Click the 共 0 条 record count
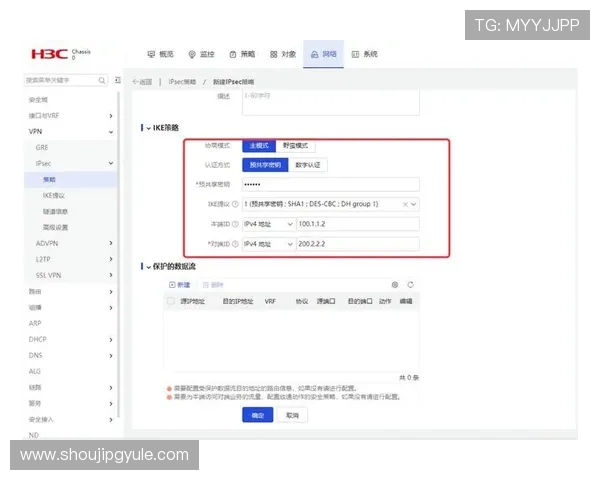Viewport: 600px width, 480px height. 409,378
